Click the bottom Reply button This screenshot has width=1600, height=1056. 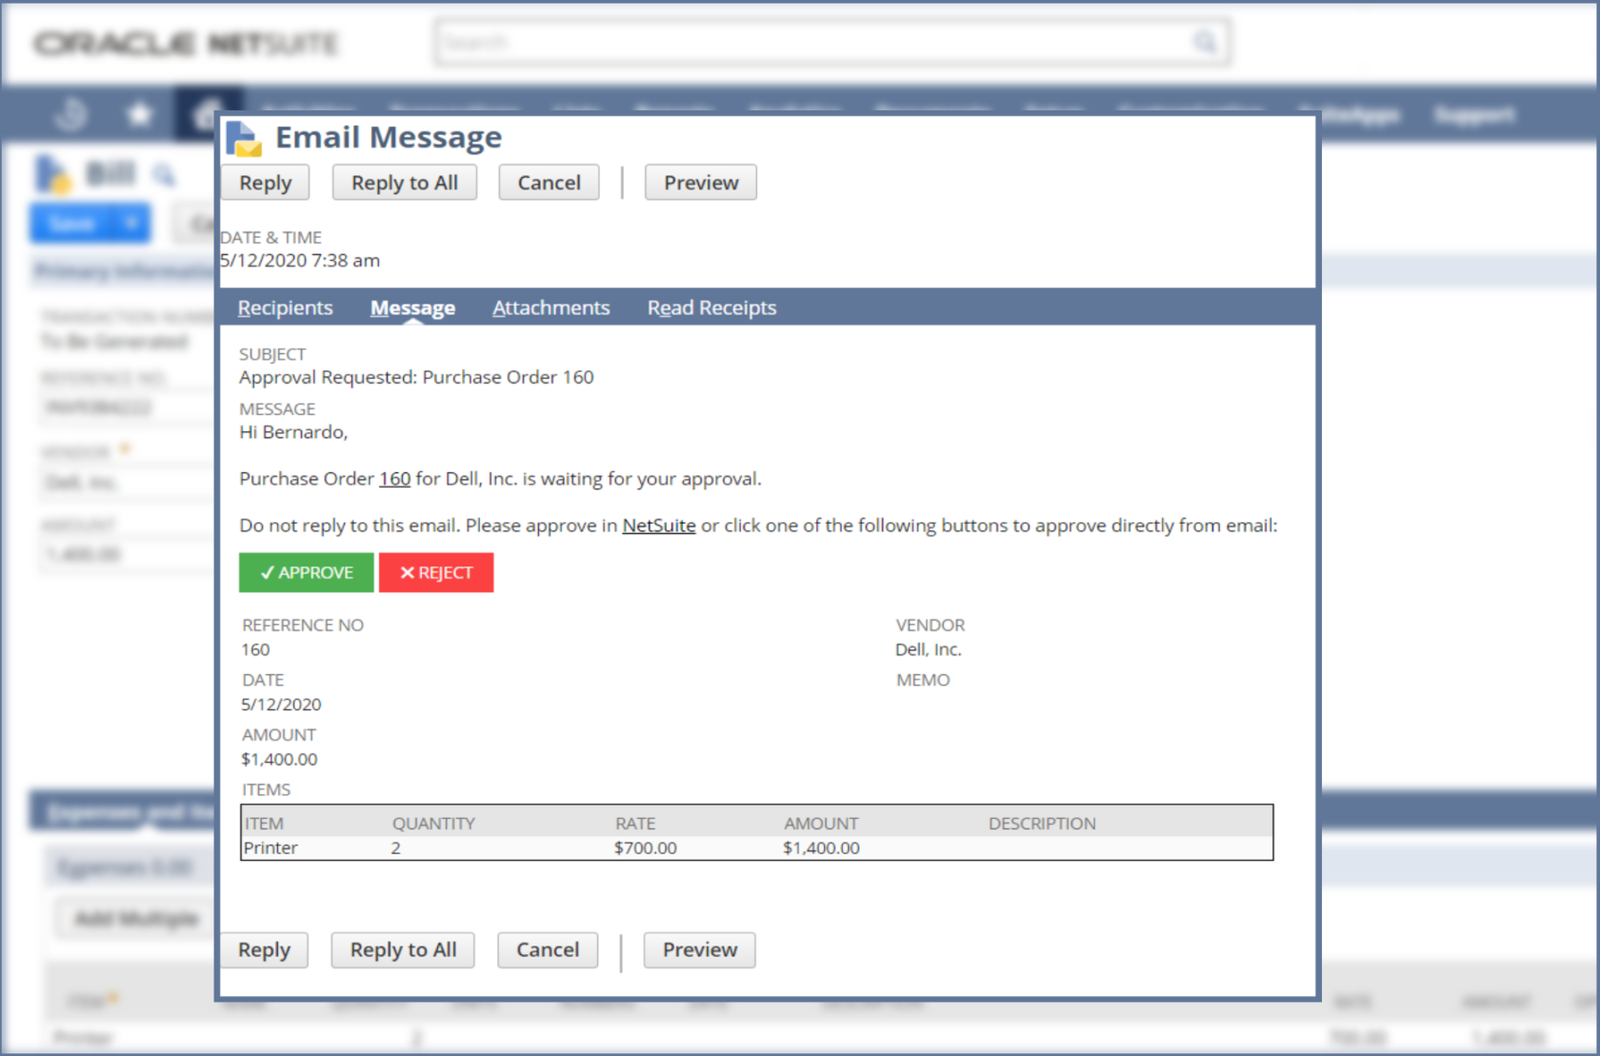(x=264, y=950)
